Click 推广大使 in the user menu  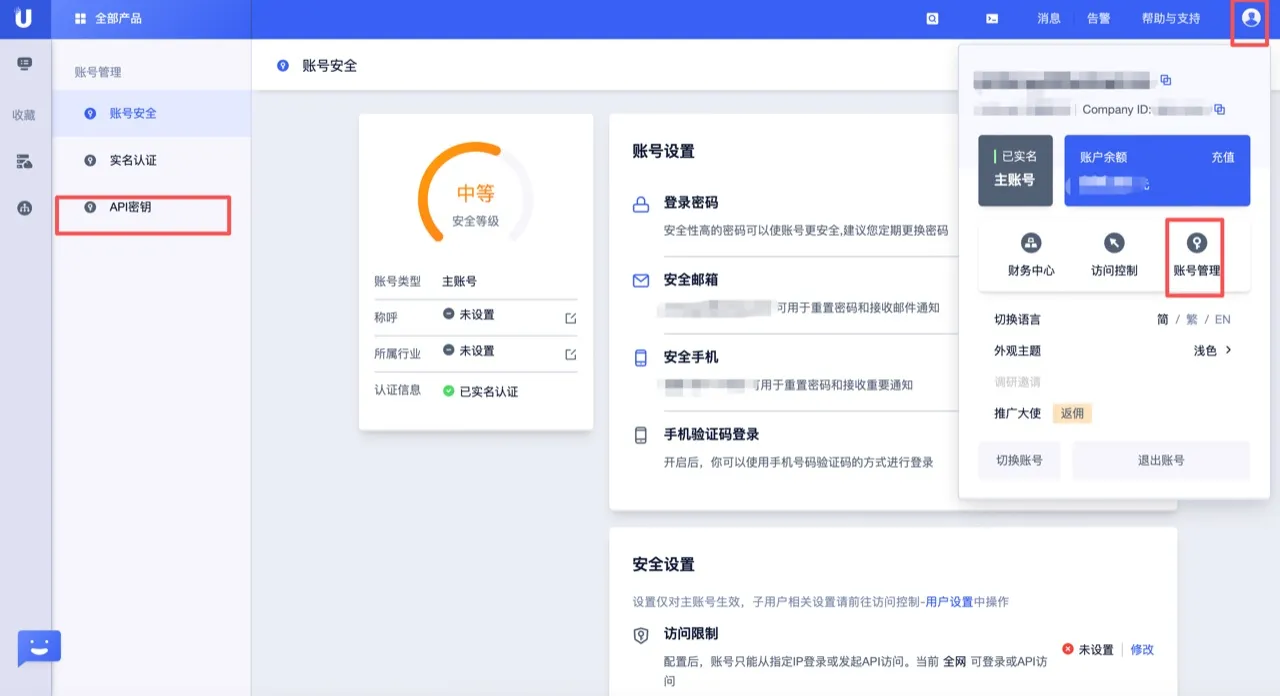pos(1017,413)
